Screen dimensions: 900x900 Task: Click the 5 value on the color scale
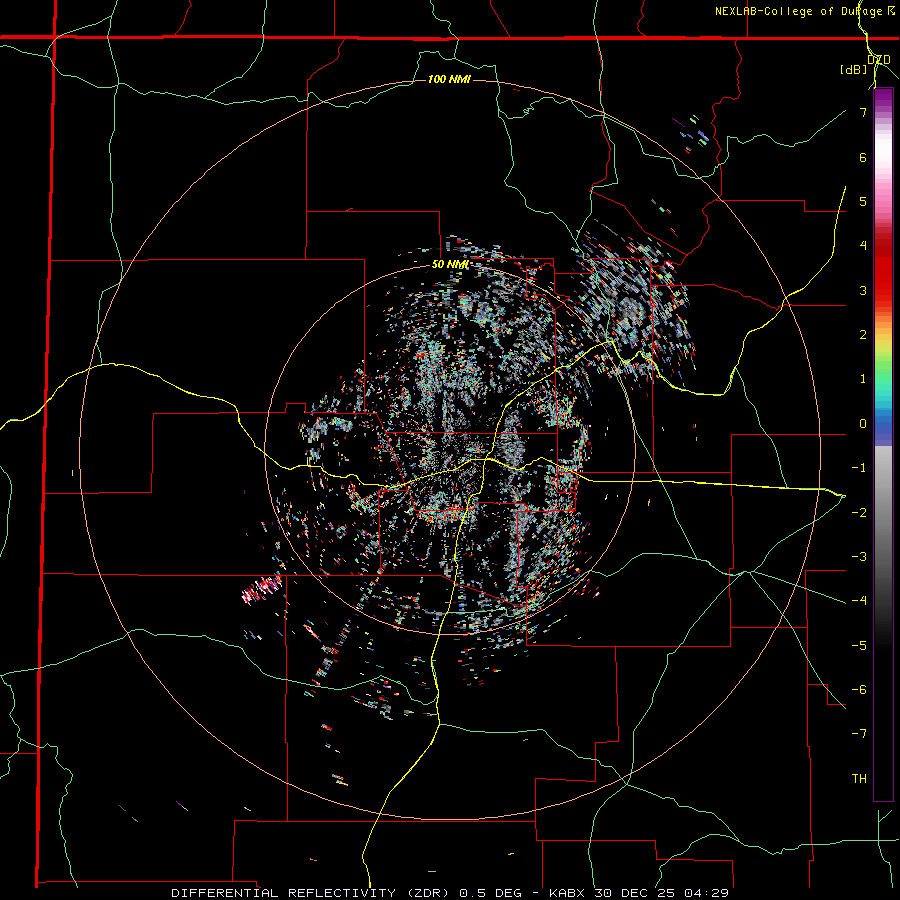pos(863,201)
